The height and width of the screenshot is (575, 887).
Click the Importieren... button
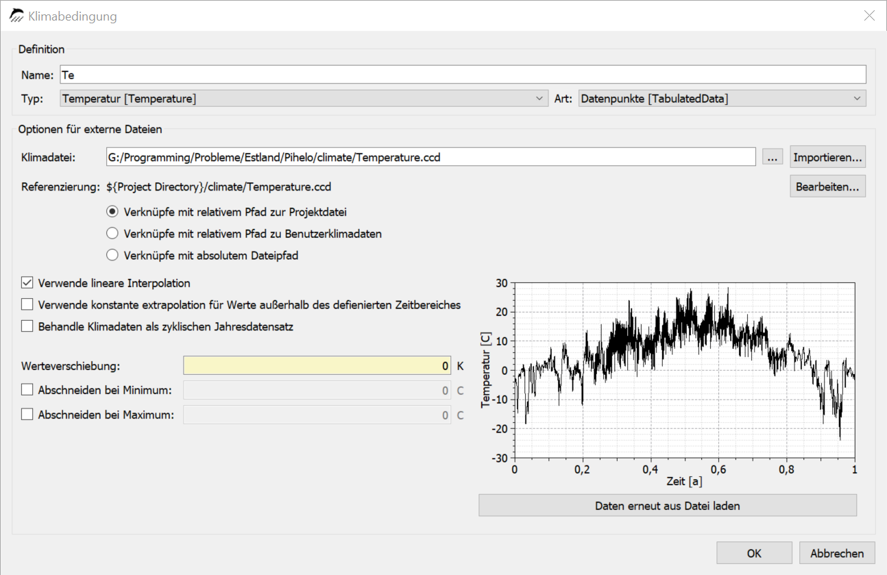[x=828, y=157]
